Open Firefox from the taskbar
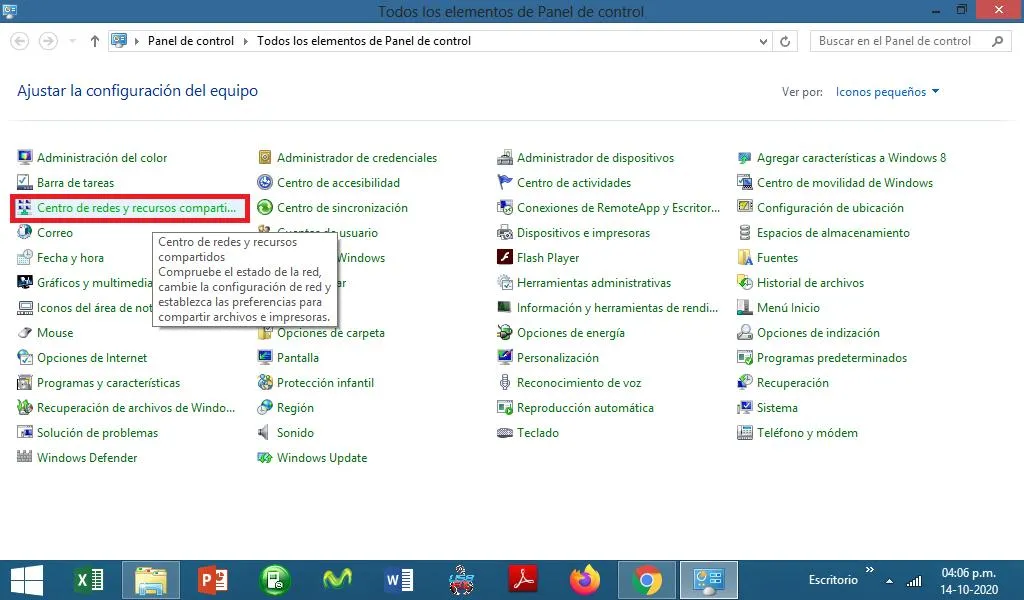This screenshot has width=1024, height=600. point(586,580)
